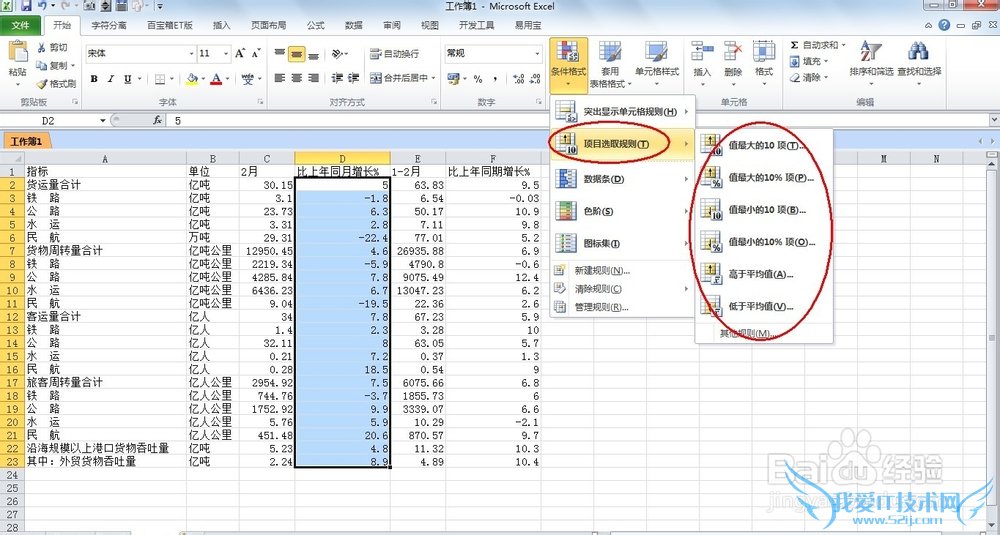
Task: Choose New Rule 新建规则
Action: 622,270
